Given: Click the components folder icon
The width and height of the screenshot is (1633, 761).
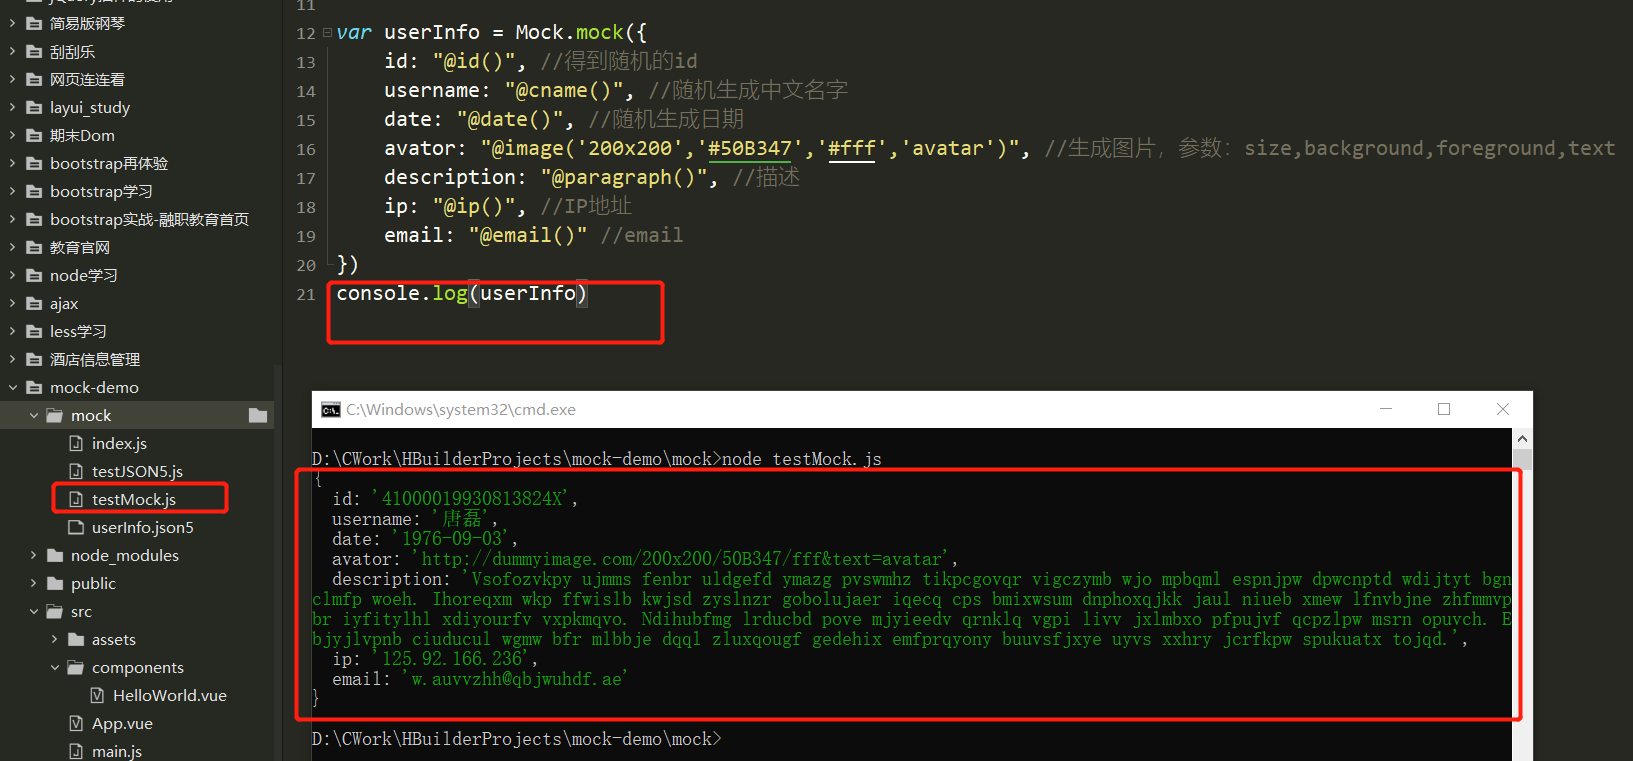Looking at the screenshot, I should pyautogui.click(x=76, y=667).
